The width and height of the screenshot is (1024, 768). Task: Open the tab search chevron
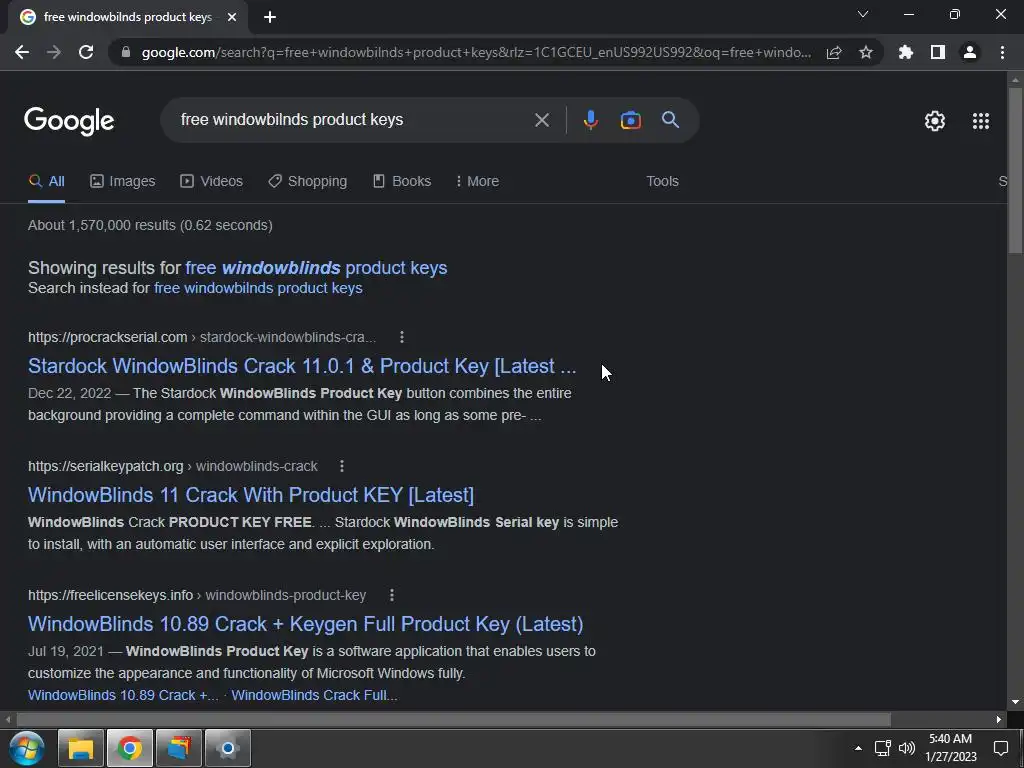(863, 14)
